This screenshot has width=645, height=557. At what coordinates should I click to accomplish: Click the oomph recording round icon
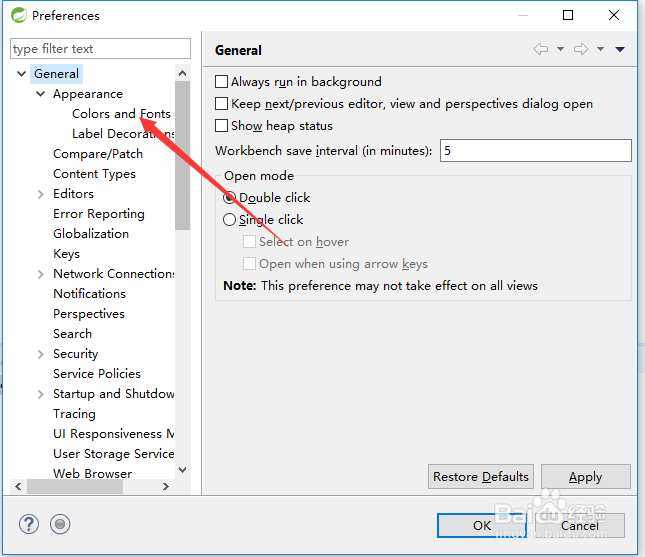pos(60,524)
